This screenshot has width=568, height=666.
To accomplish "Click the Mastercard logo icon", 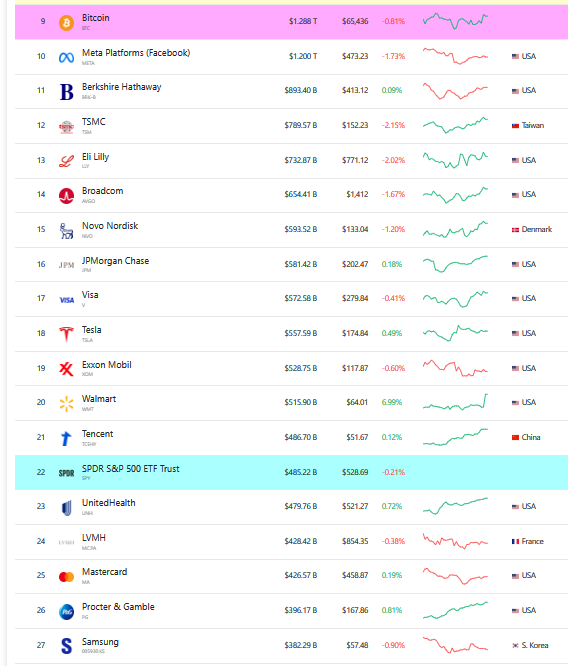I will pos(66,577).
